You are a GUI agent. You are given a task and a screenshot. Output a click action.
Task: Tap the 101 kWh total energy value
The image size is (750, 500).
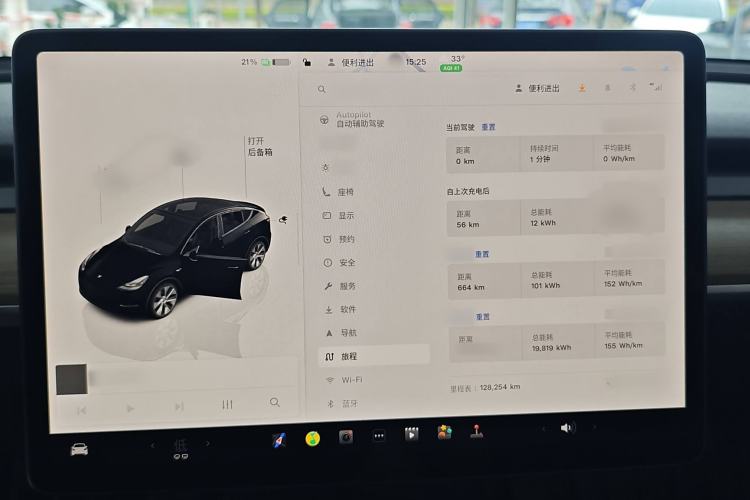[x=545, y=286]
